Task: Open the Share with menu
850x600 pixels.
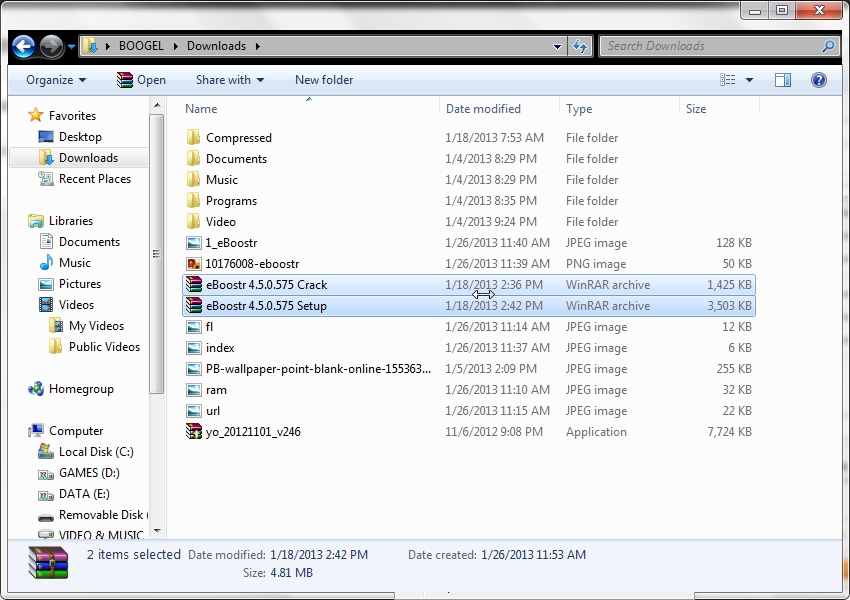Action: 230,80
